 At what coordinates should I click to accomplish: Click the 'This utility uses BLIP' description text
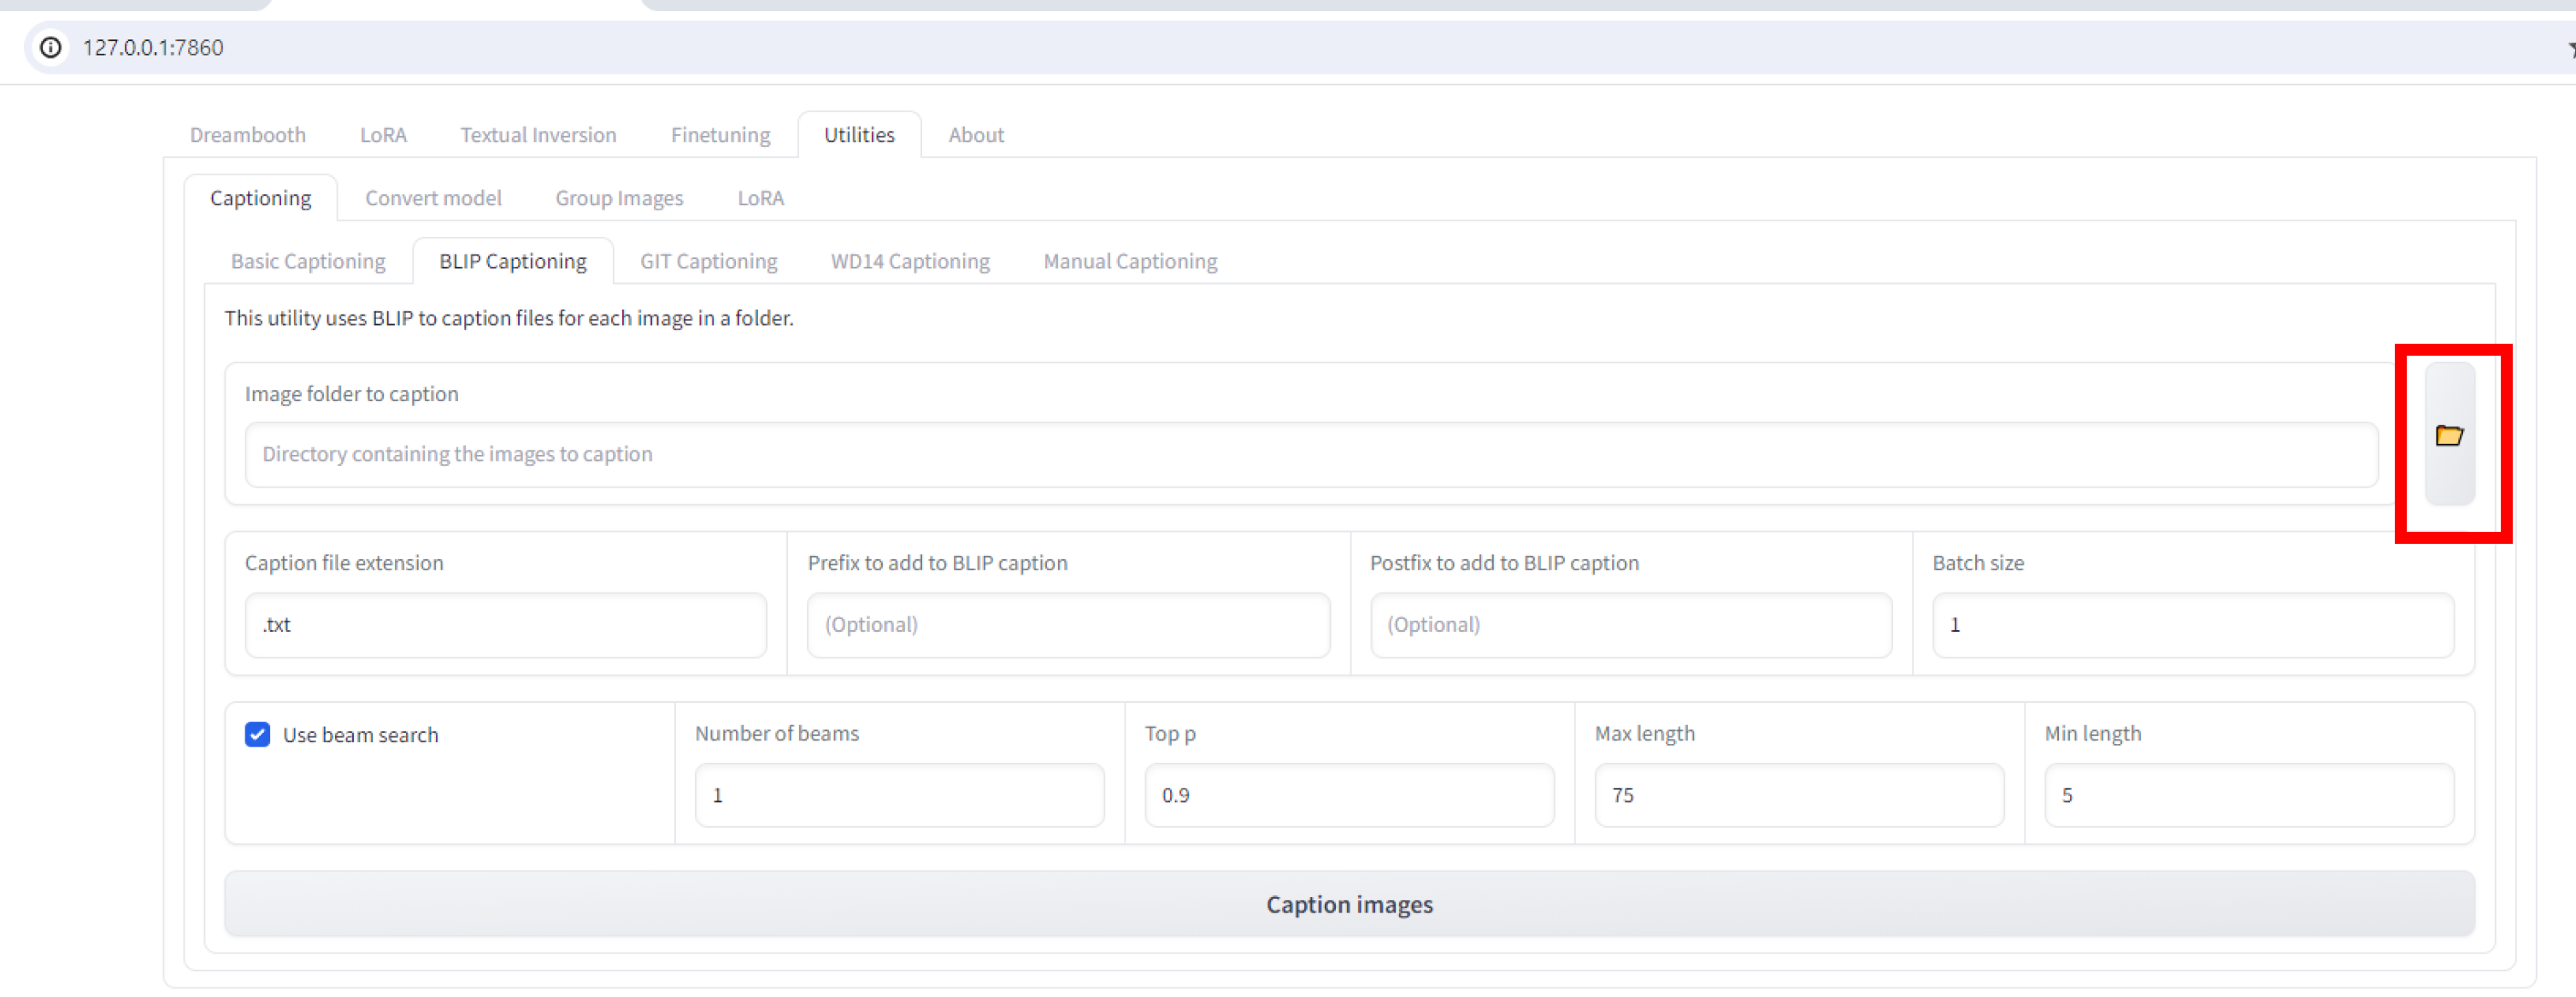pyautogui.click(x=509, y=318)
